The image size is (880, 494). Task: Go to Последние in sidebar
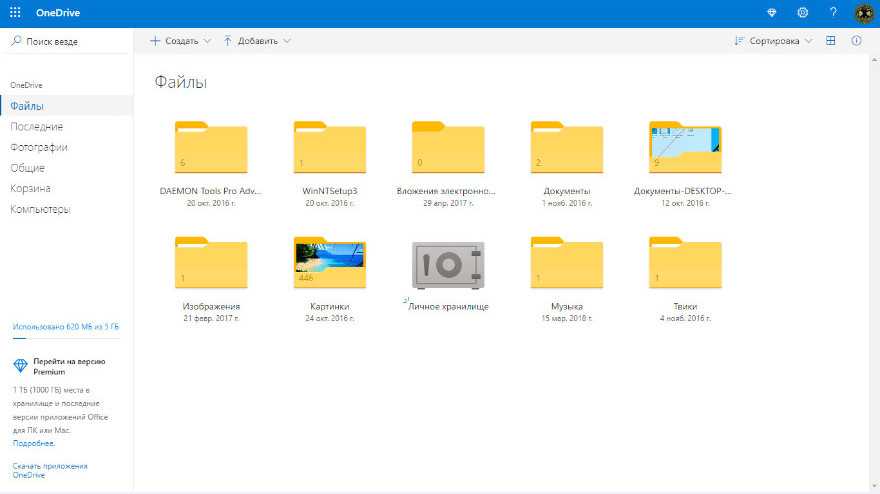pyautogui.click(x=37, y=127)
